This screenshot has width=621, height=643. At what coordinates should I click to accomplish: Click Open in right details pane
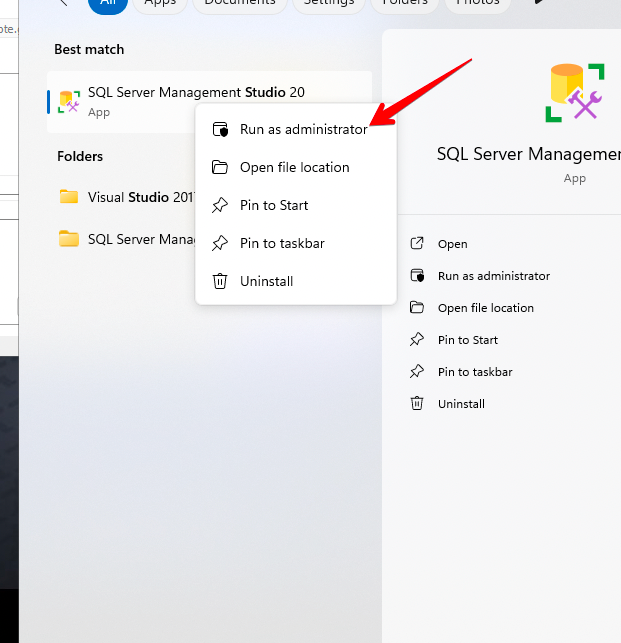[x=452, y=244]
